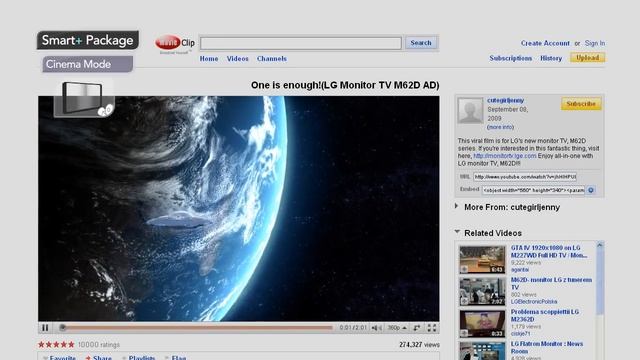Click the search text field
The height and width of the screenshot is (360, 640).
coord(301,43)
